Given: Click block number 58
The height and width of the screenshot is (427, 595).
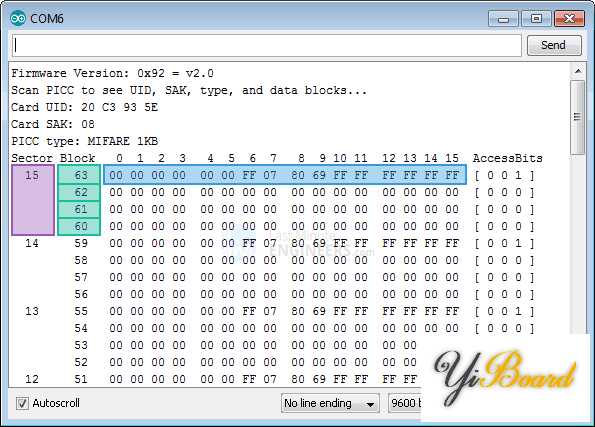Looking at the screenshot, I should (x=81, y=260).
